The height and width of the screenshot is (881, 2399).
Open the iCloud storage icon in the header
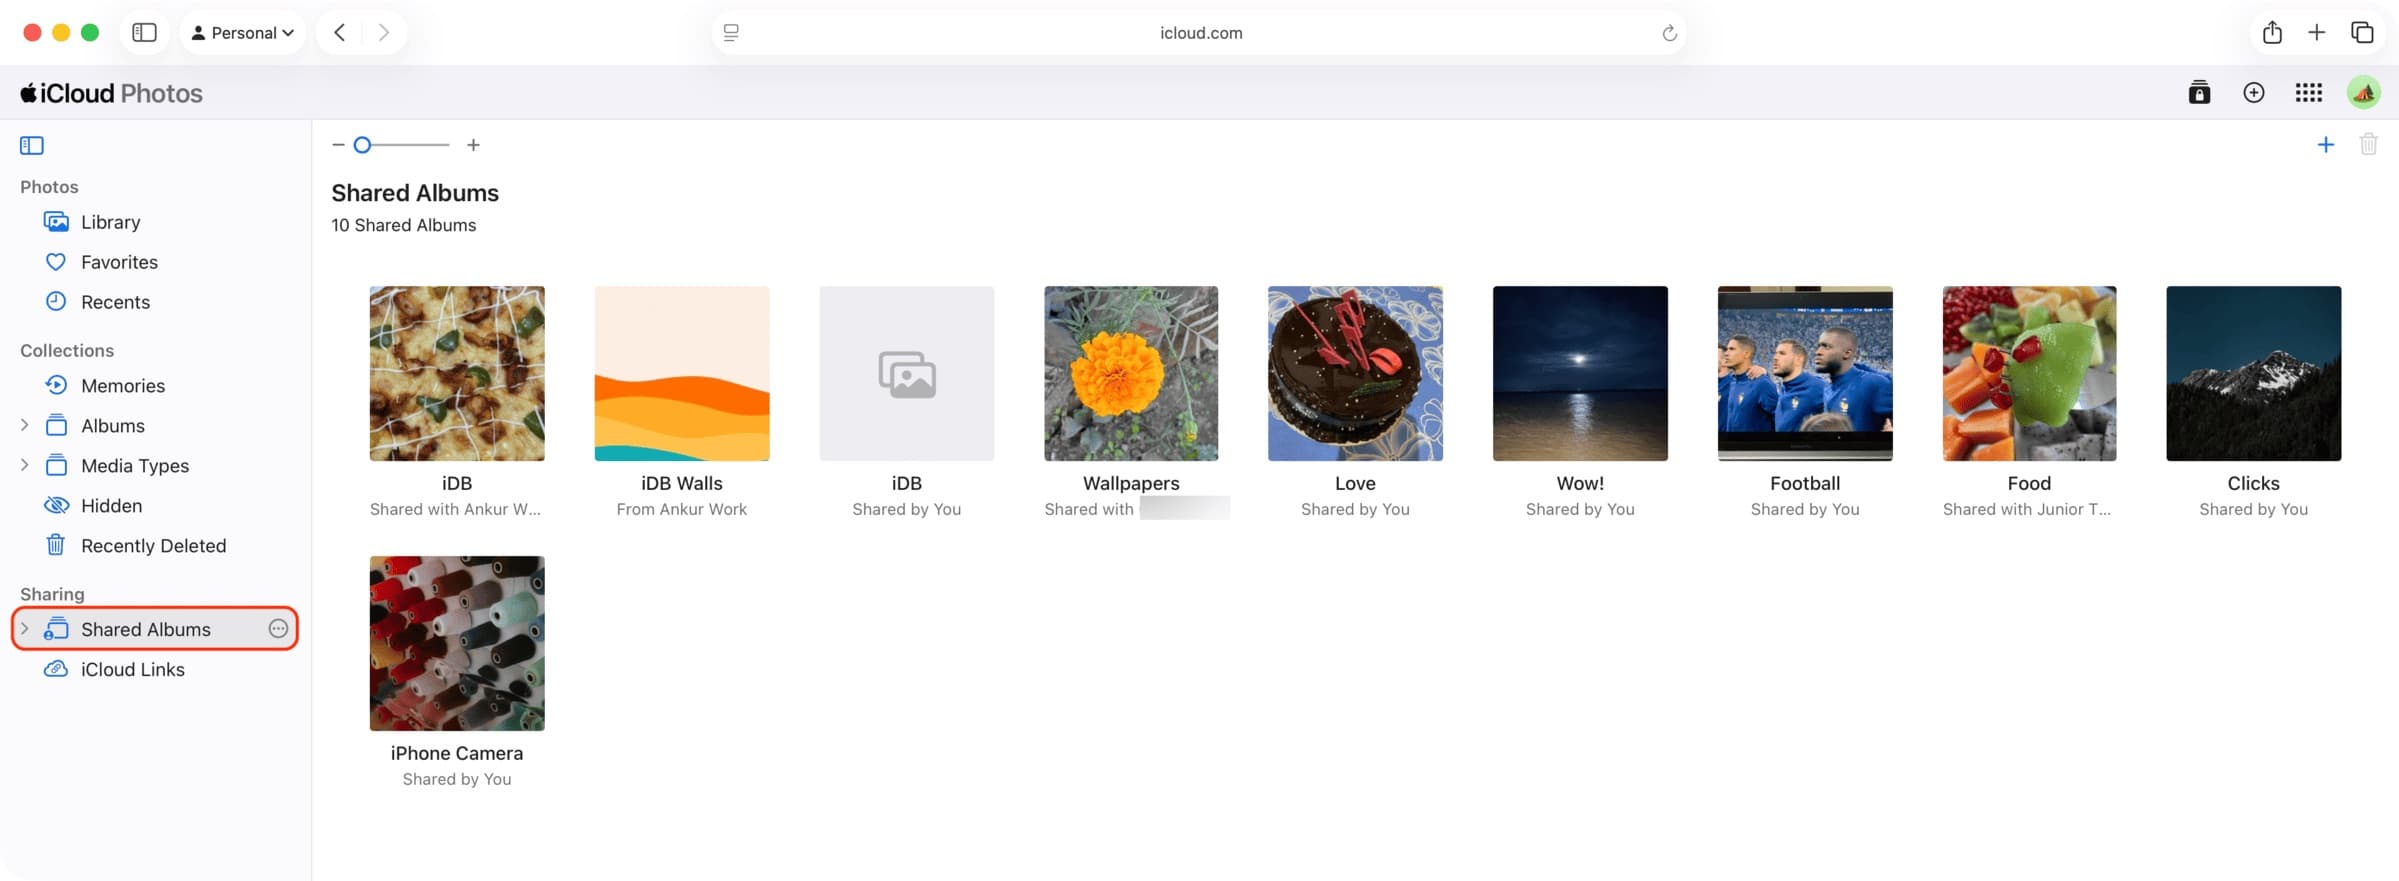pos(2199,92)
